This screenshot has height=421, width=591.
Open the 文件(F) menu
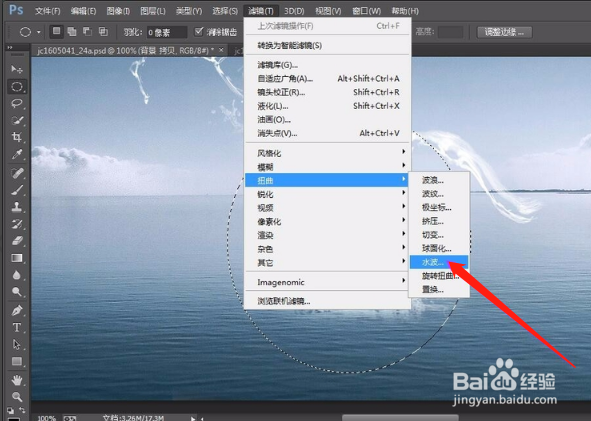(x=47, y=11)
